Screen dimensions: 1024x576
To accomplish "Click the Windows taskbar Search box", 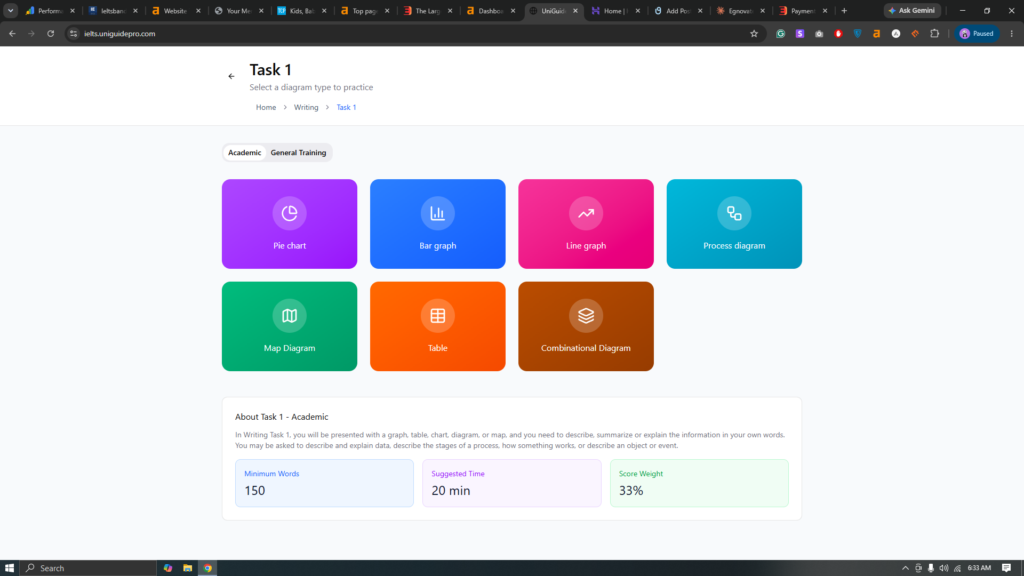I will pyautogui.click(x=88, y=568).
